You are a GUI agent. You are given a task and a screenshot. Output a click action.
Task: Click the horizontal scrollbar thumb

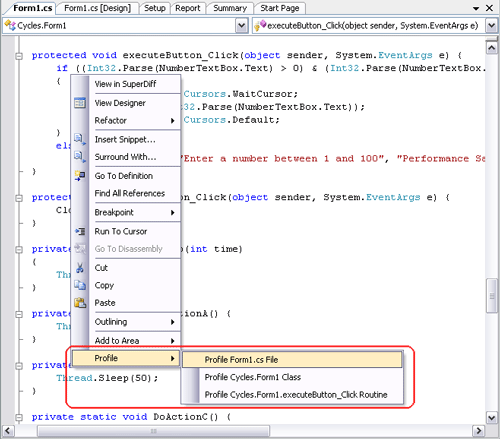(x=153, y=431)
